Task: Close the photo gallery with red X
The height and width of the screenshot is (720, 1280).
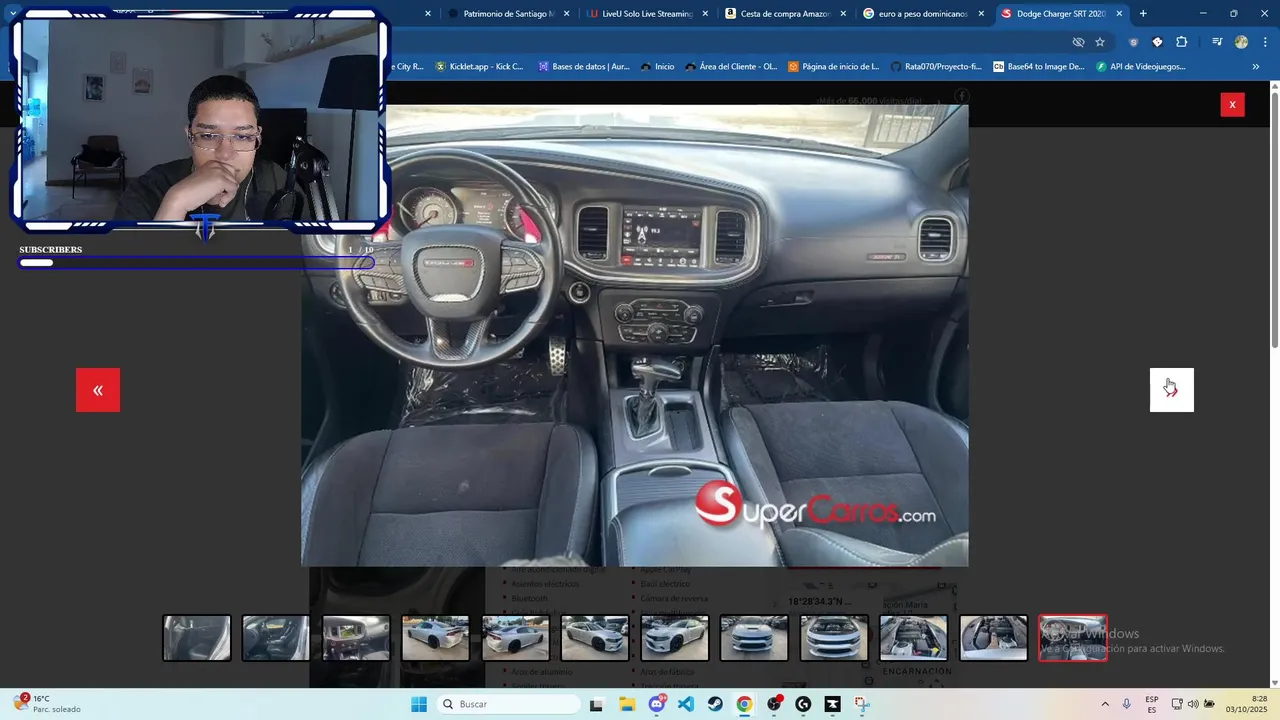Action: 1232,104
